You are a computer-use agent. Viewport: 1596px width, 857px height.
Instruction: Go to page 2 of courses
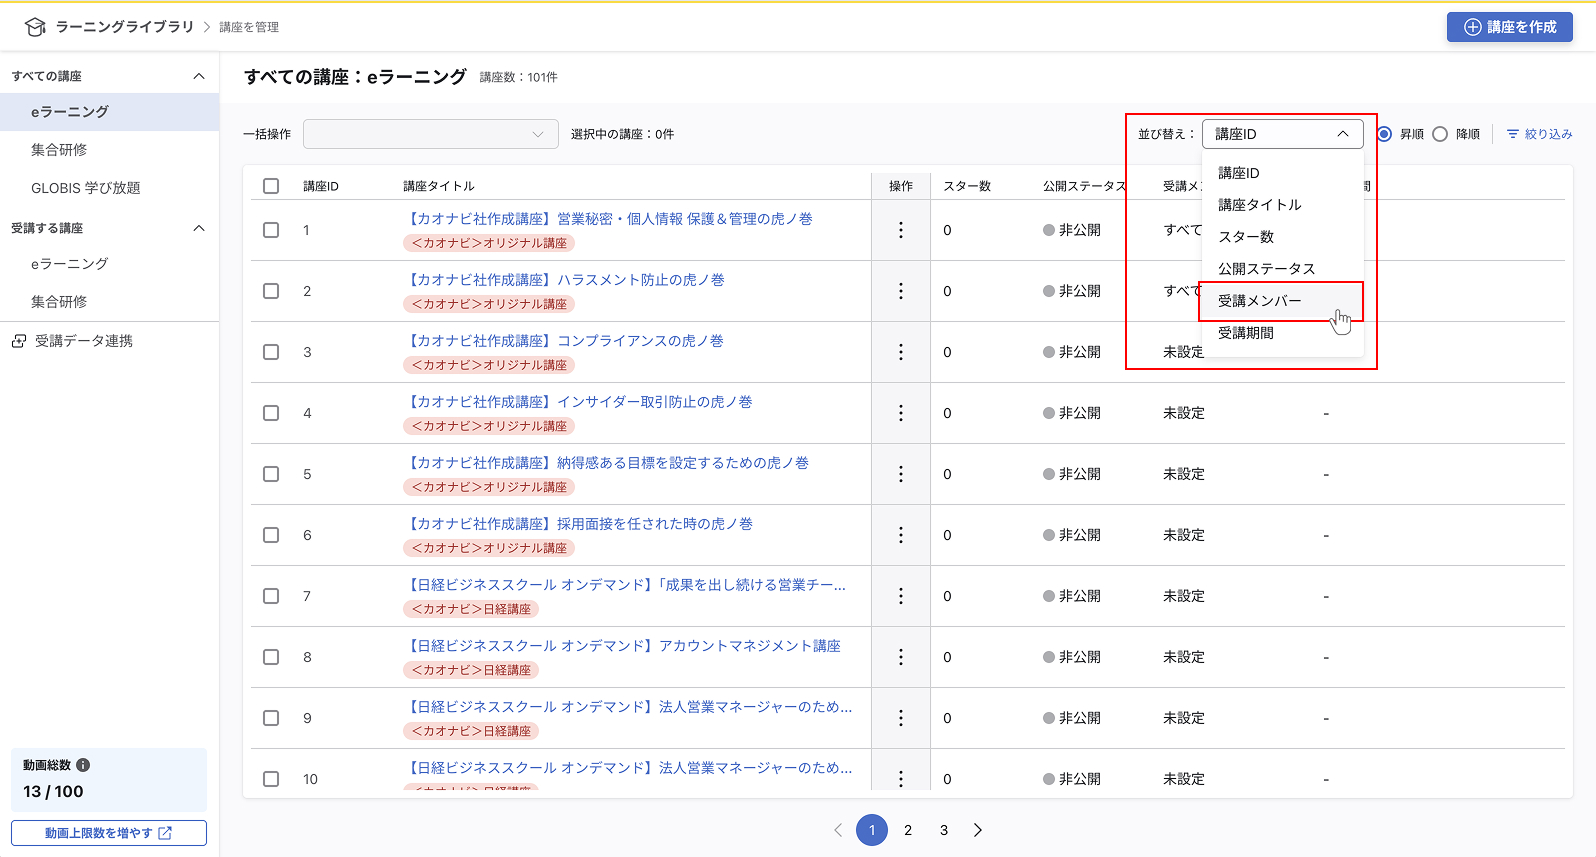908,830
